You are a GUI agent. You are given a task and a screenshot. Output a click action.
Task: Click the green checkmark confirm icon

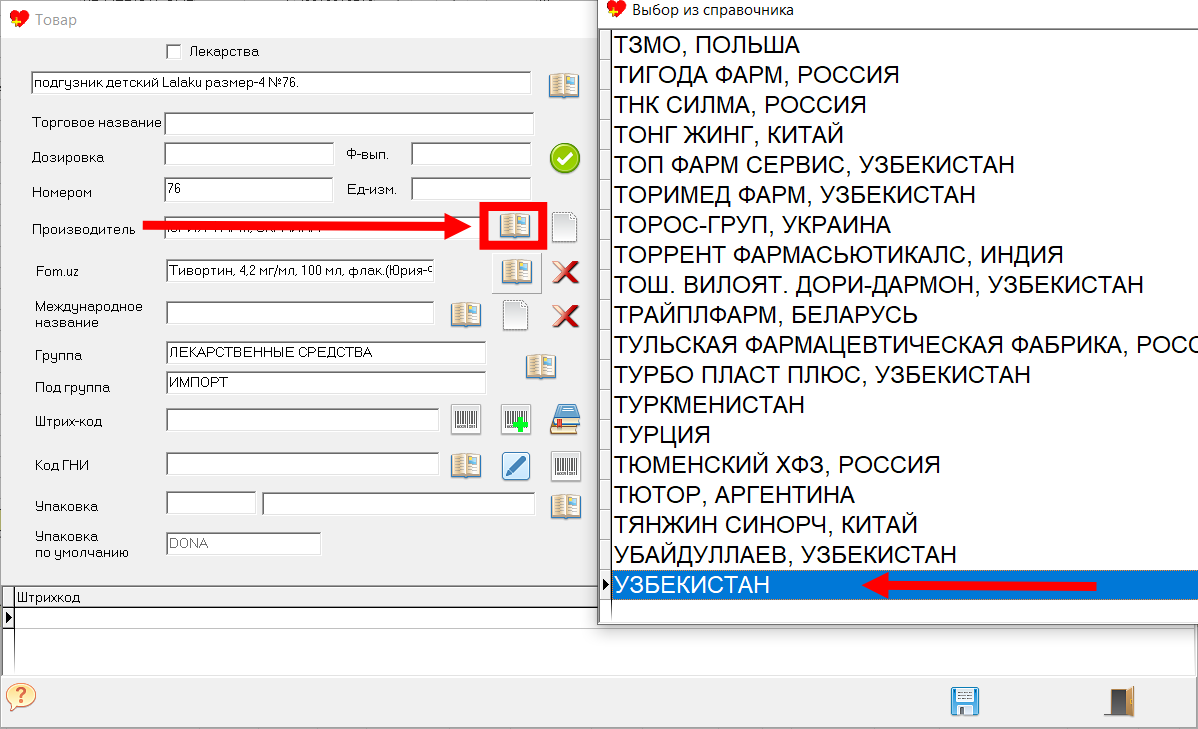coord(565,158)
